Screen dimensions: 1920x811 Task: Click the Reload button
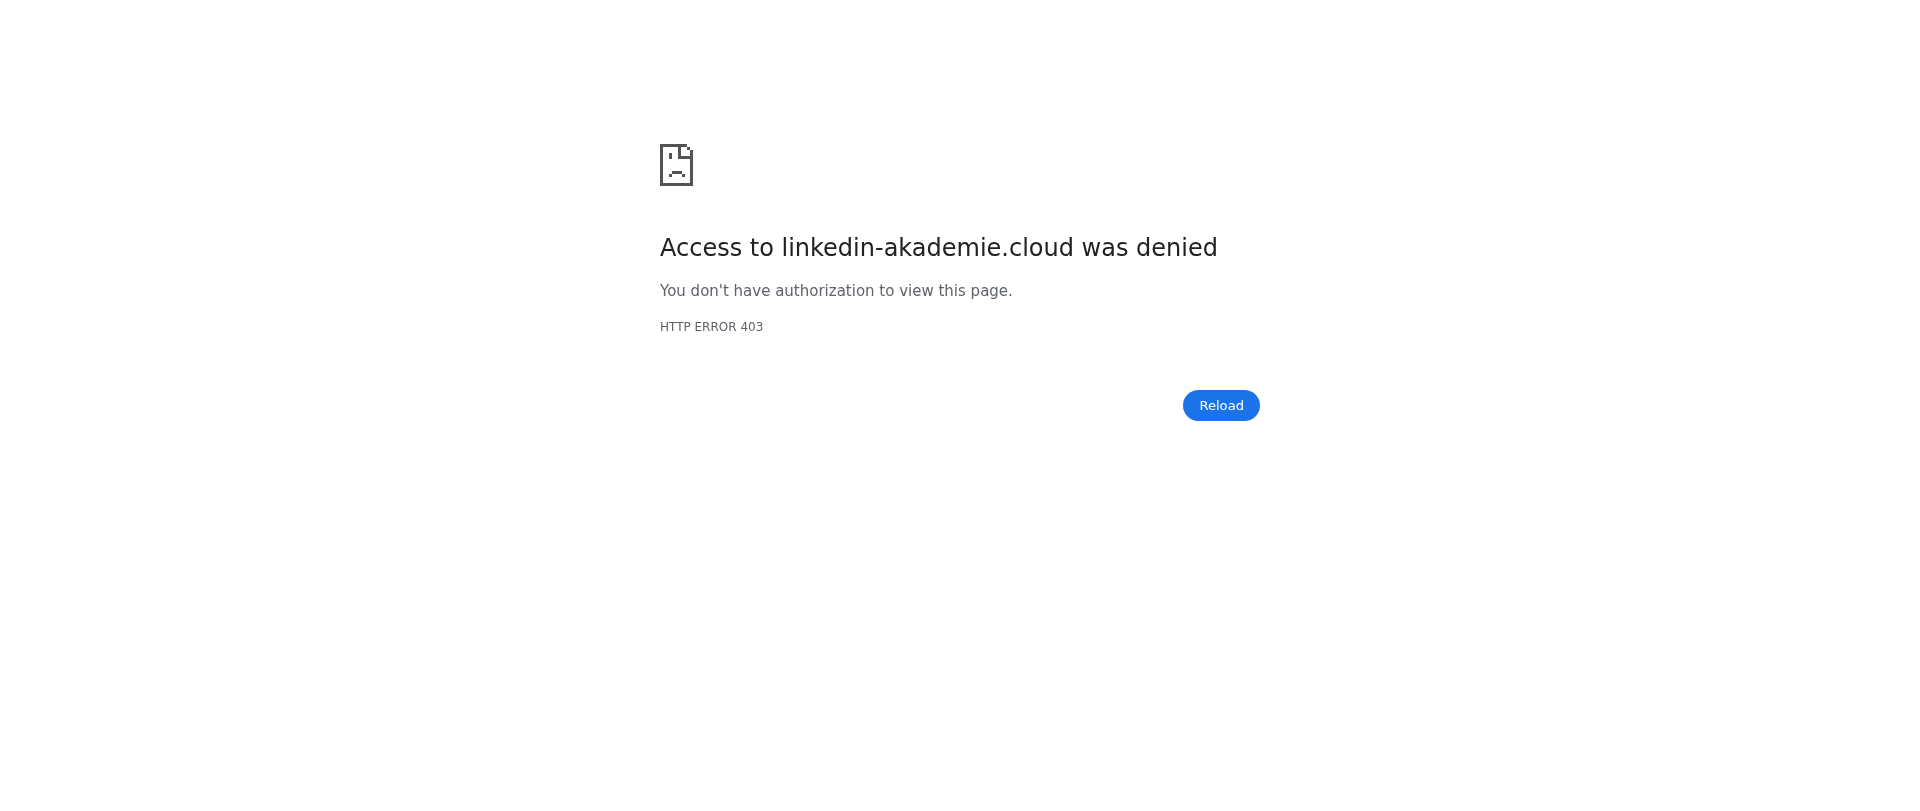coord(1221,405)
